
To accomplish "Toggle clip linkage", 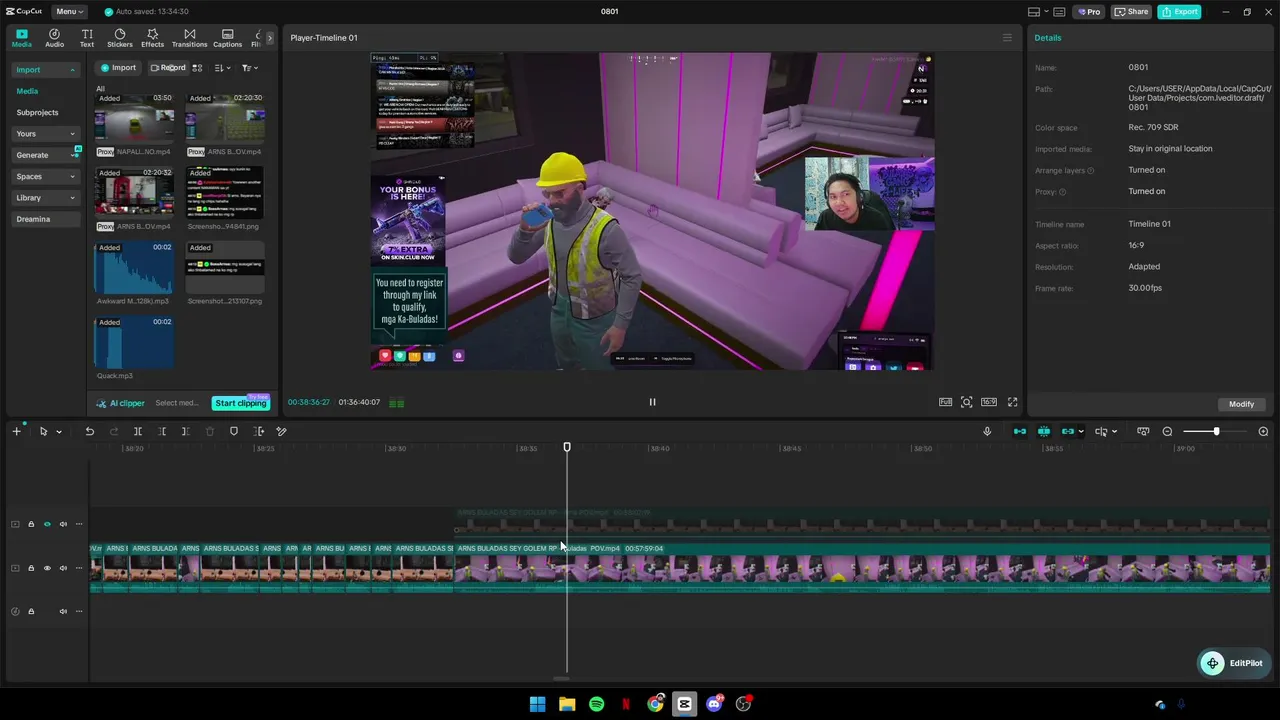I will pos(1068,431).
